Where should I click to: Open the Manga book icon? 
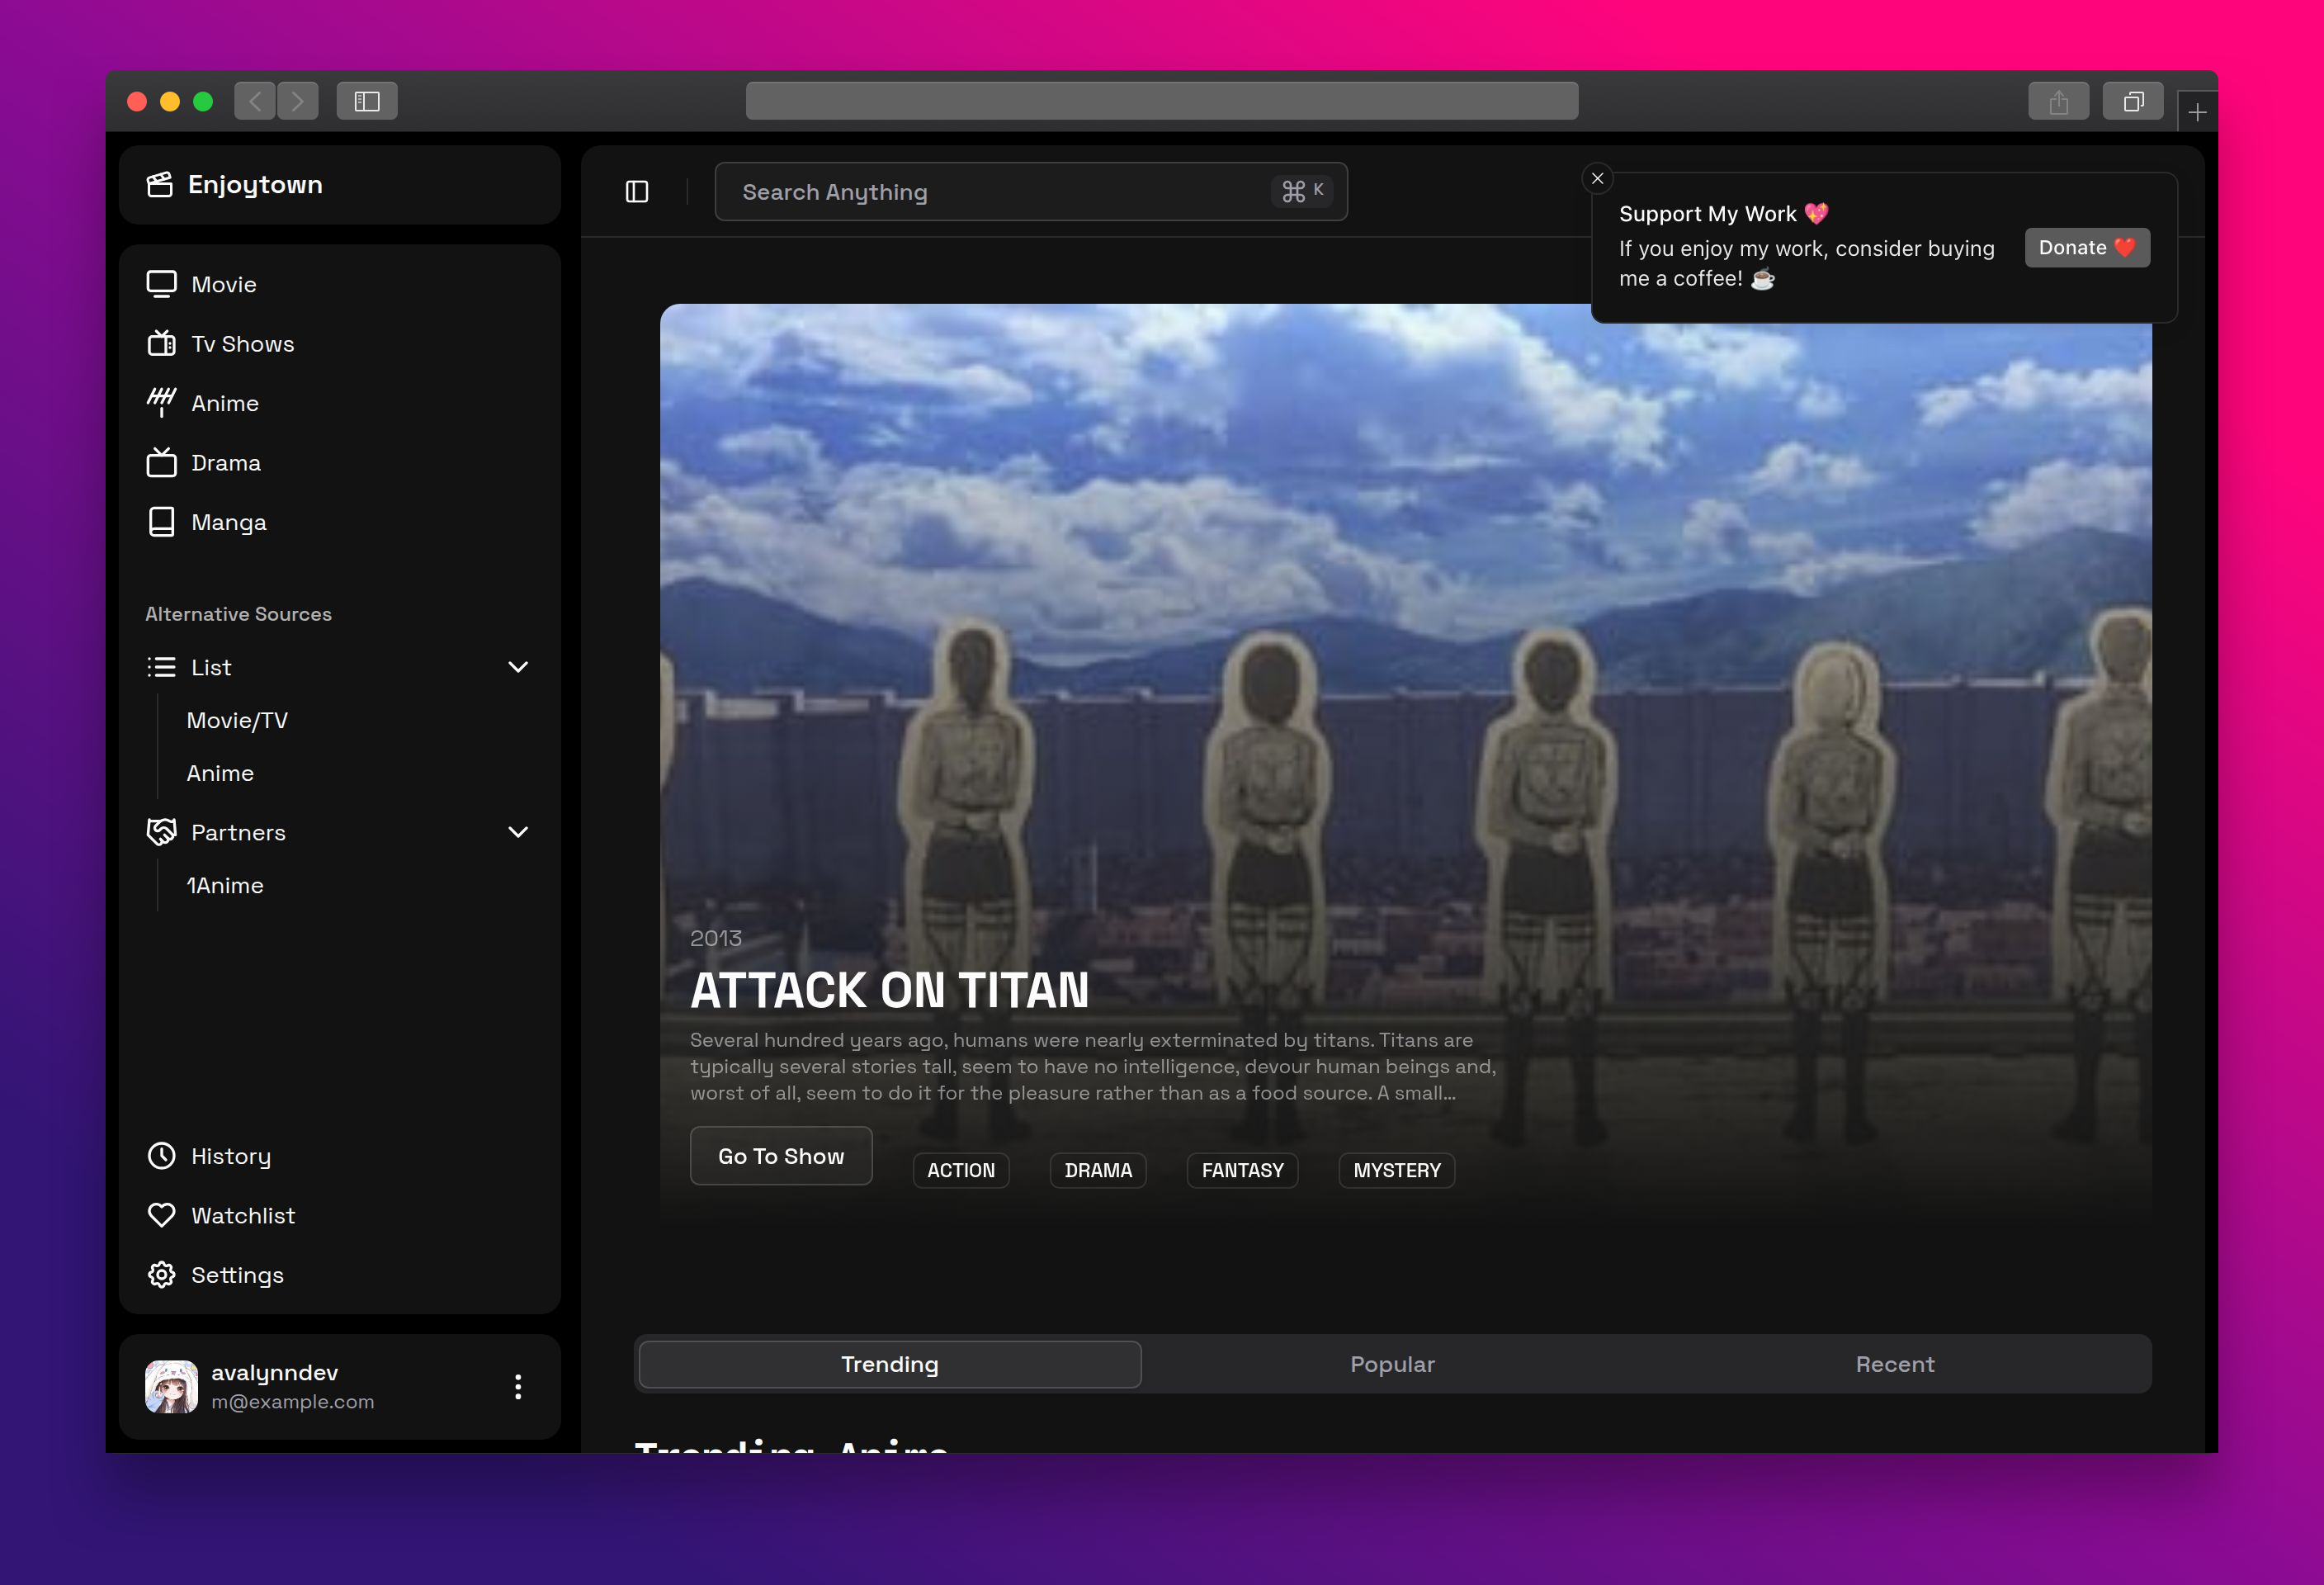(x=161, y=522)
